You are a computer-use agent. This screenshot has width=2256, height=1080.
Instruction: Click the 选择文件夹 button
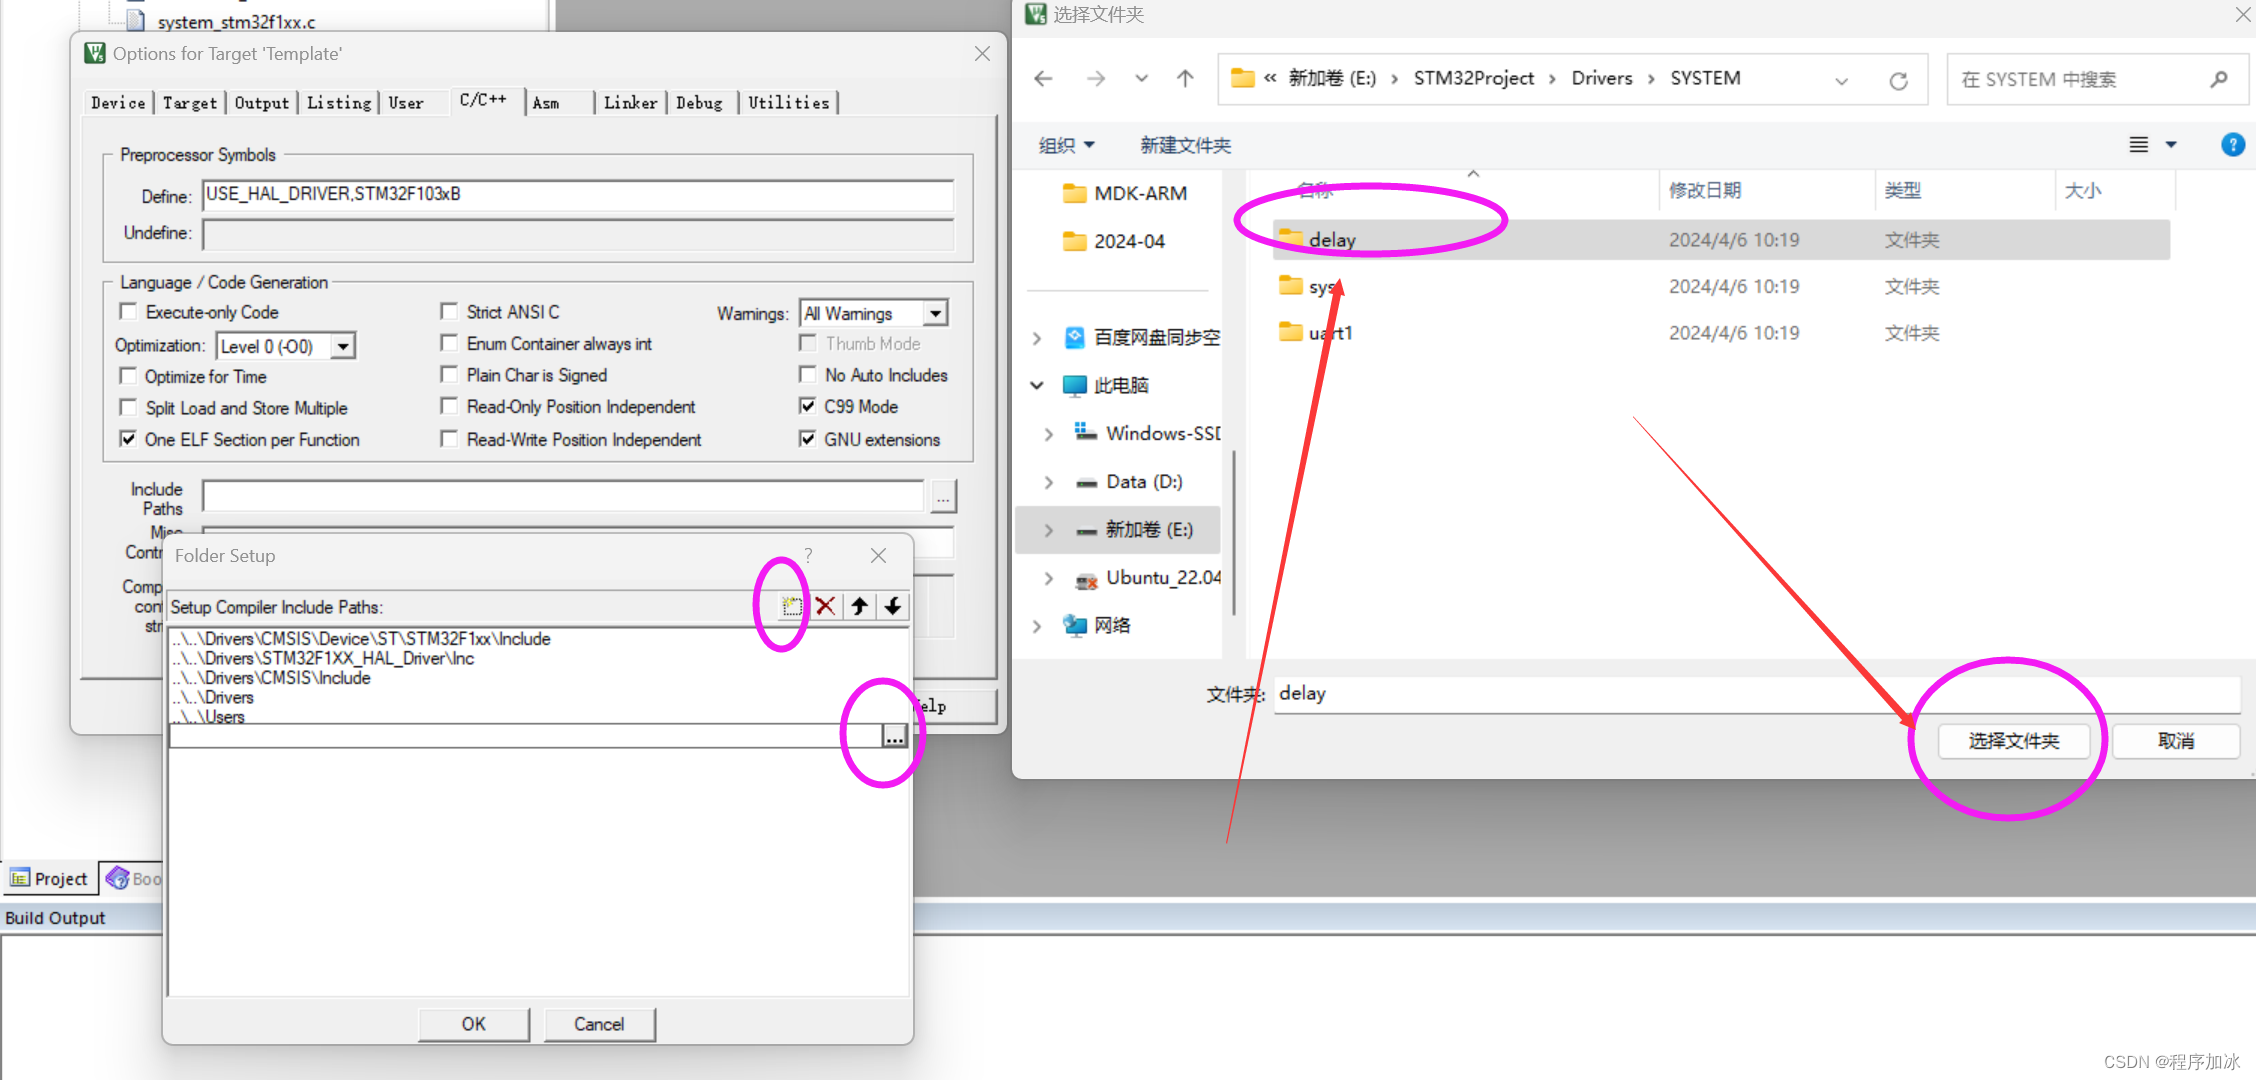tap(2013, 741)
